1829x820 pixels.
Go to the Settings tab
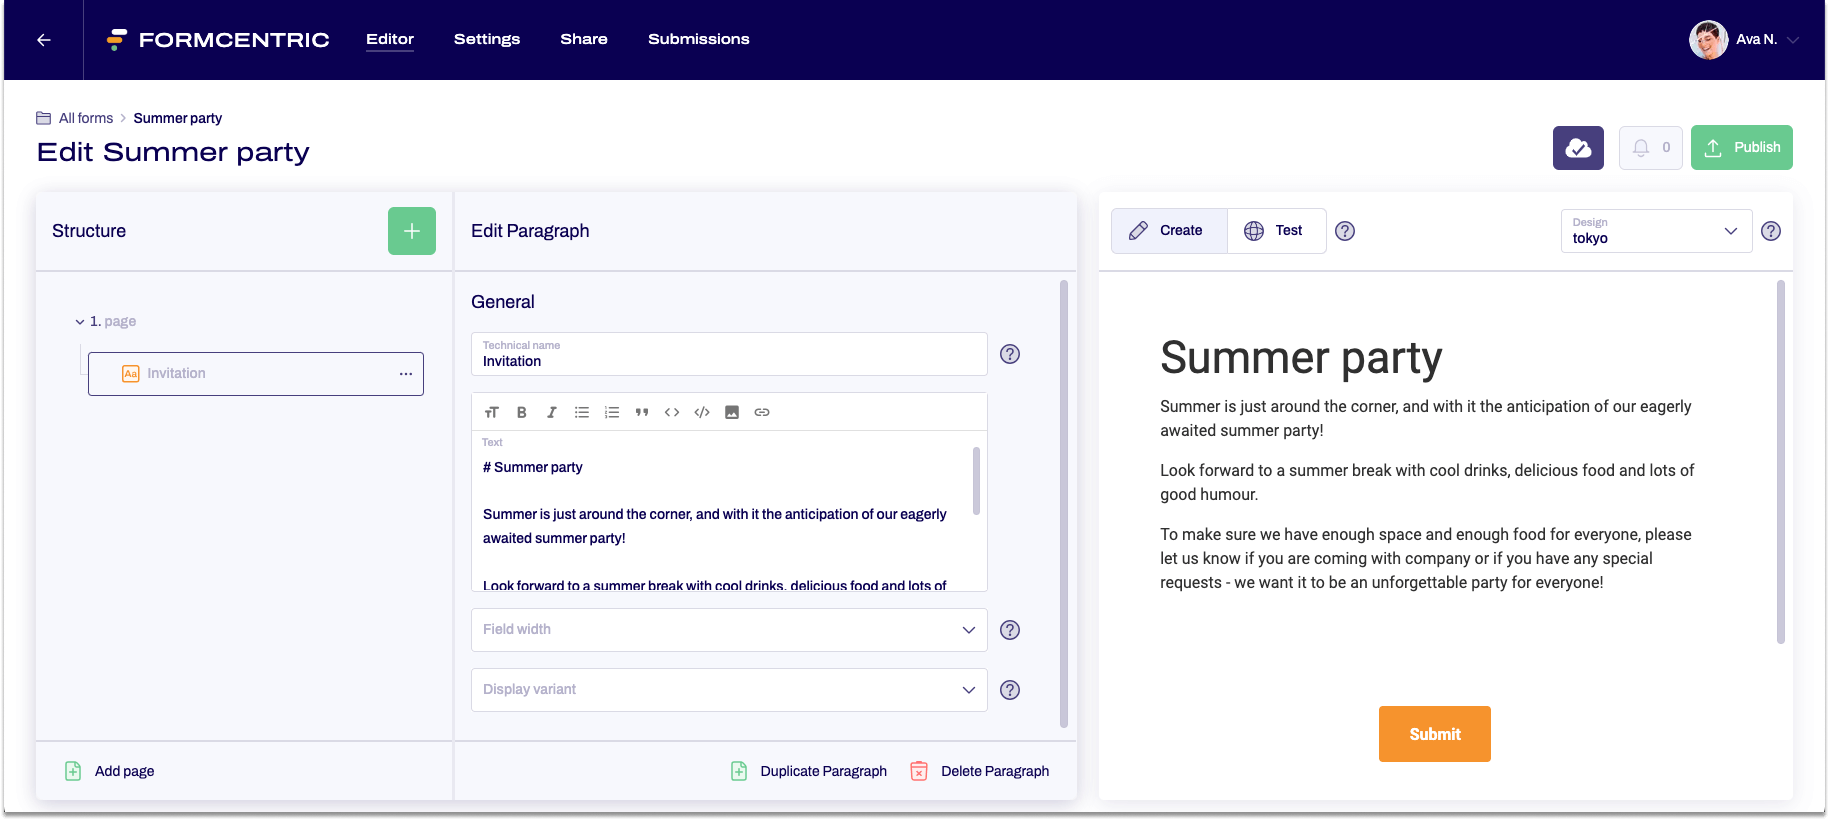[486, 39]
